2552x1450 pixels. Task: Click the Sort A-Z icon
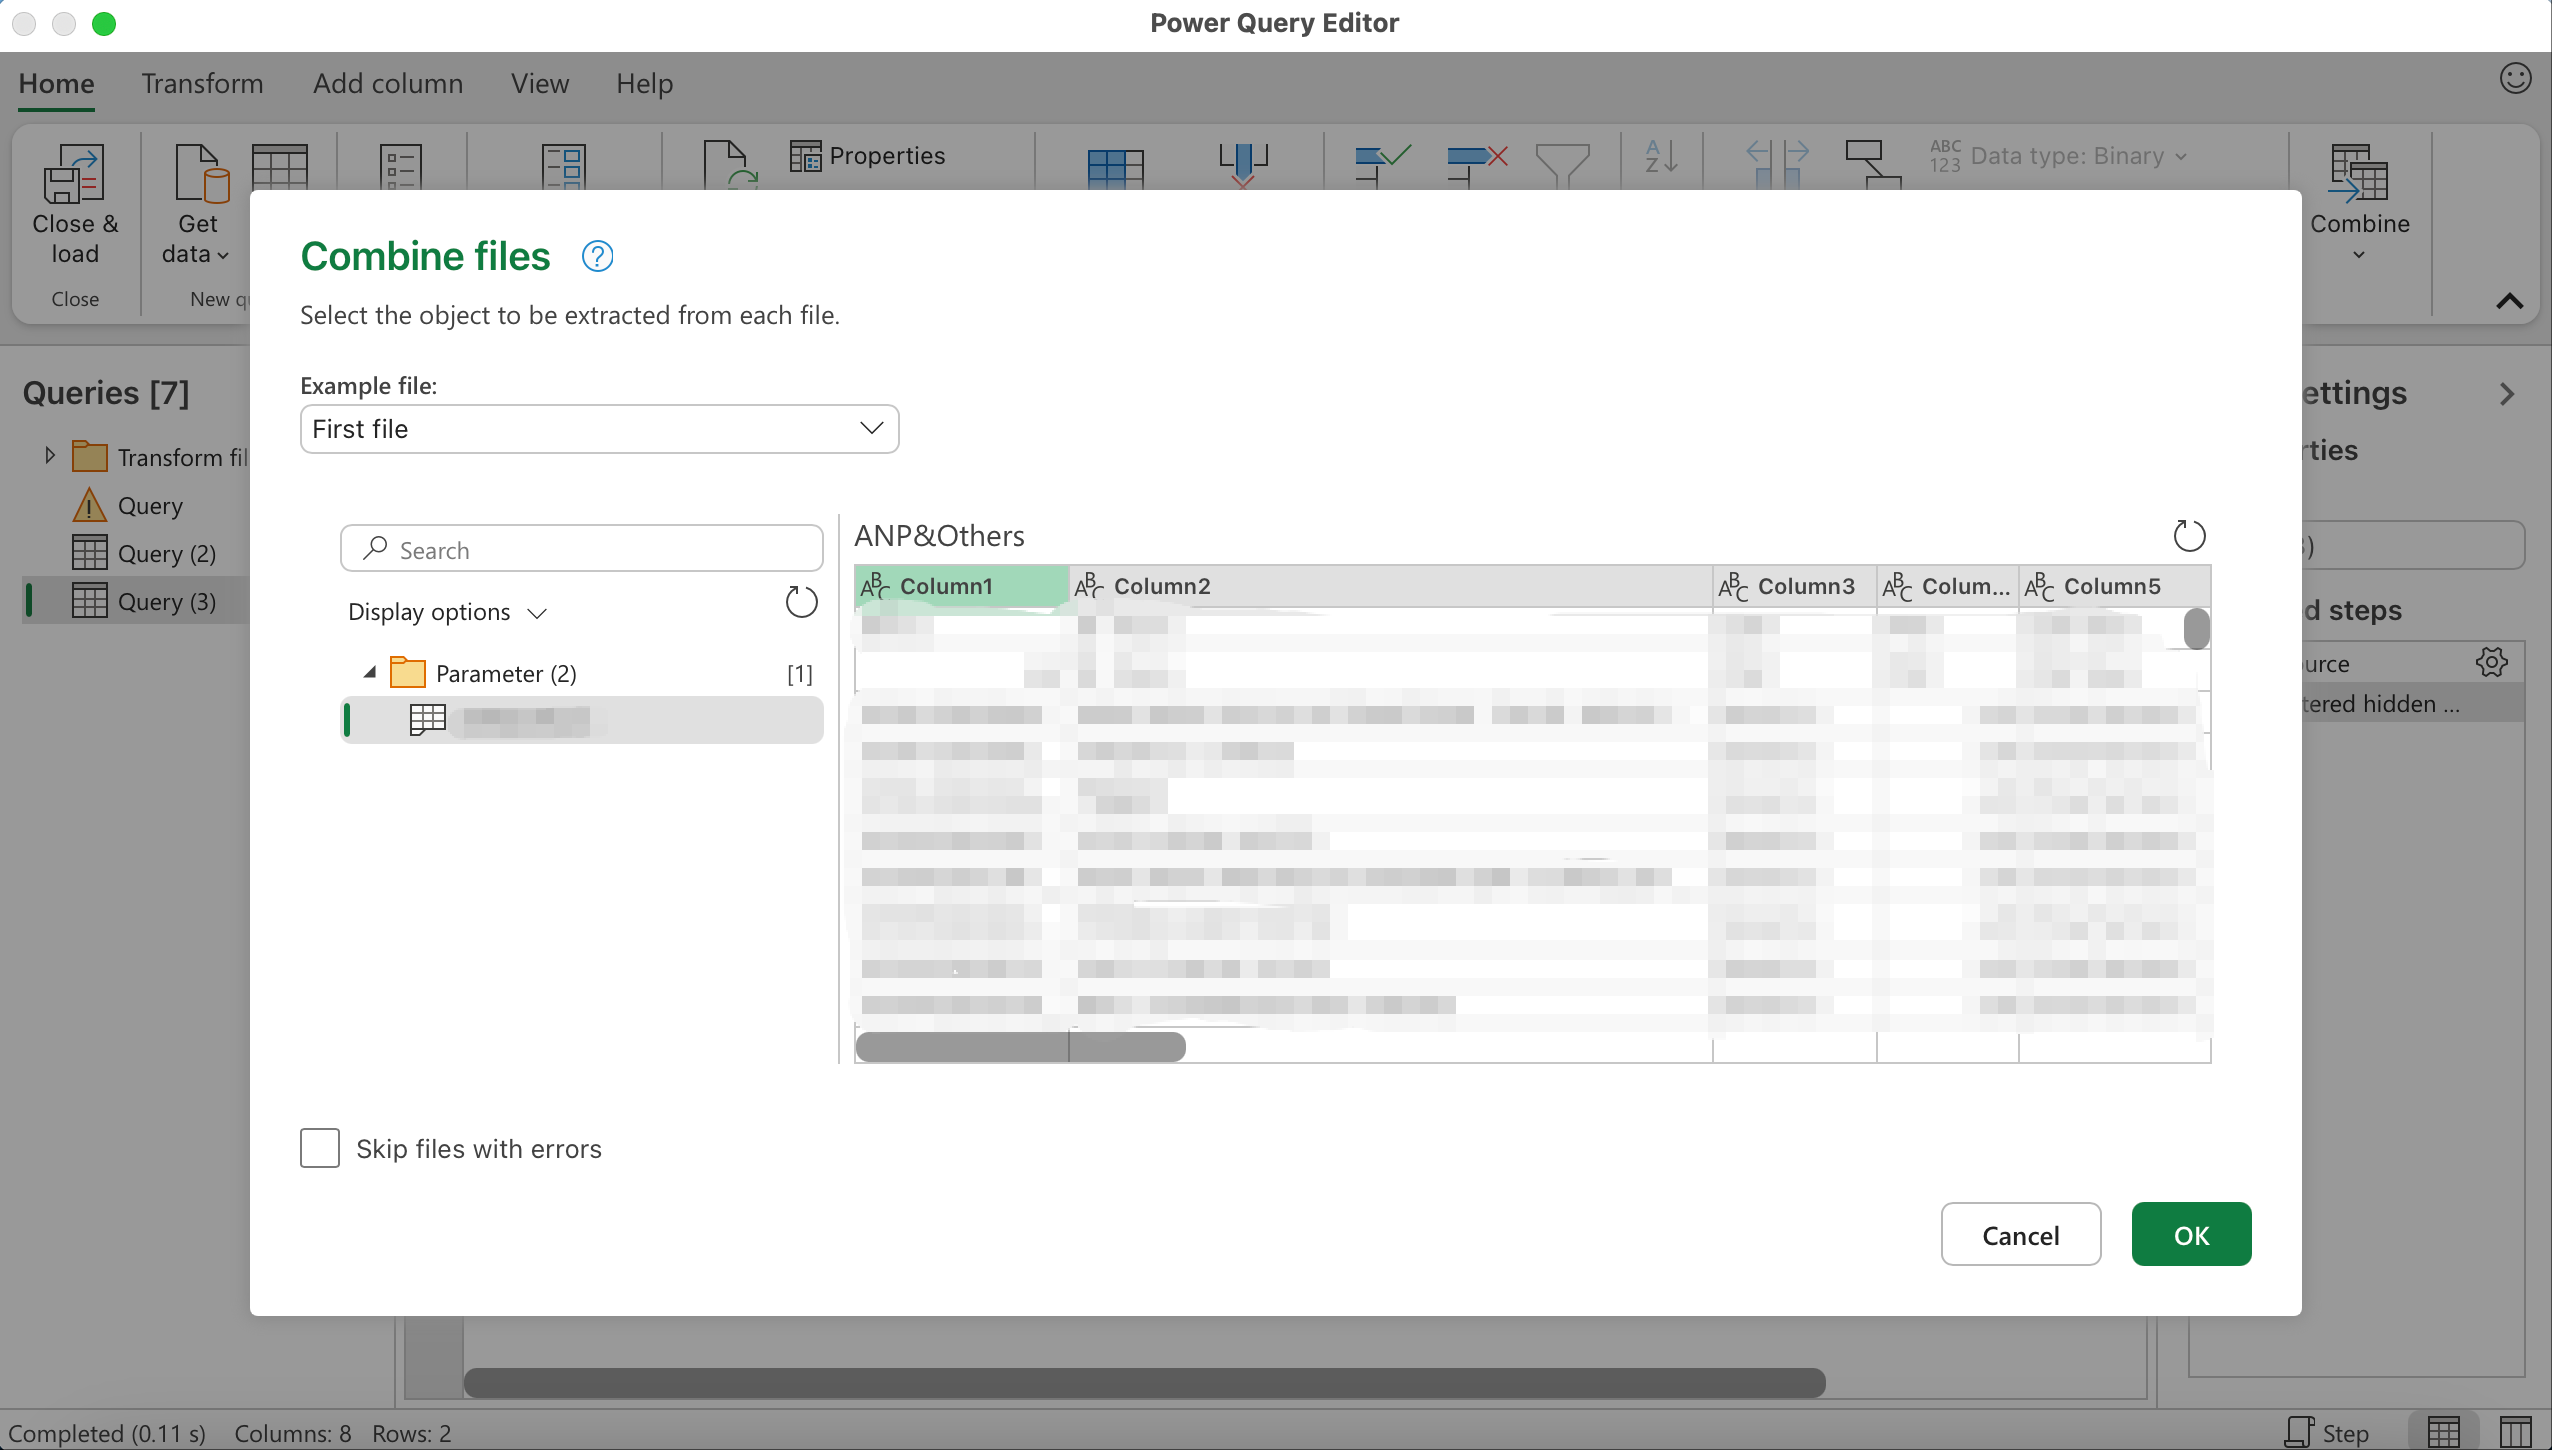[x=1661, y=157]
